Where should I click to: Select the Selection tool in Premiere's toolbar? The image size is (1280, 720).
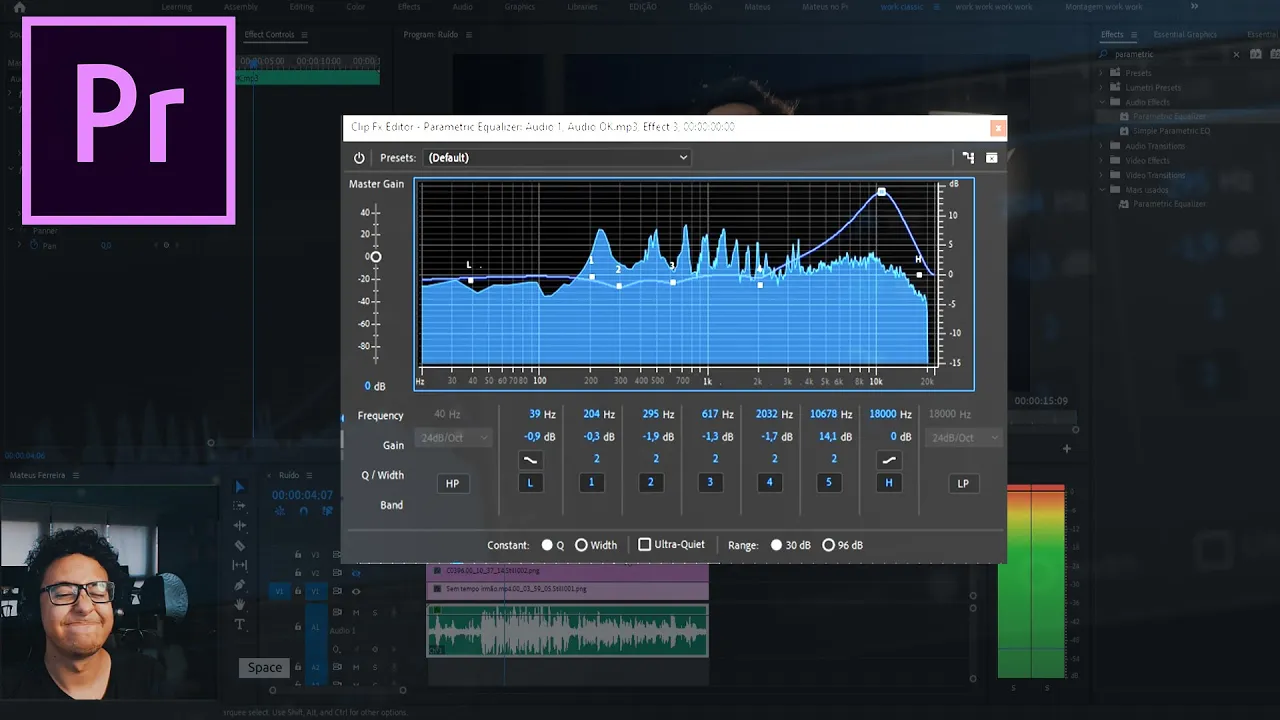click(239, 486)
